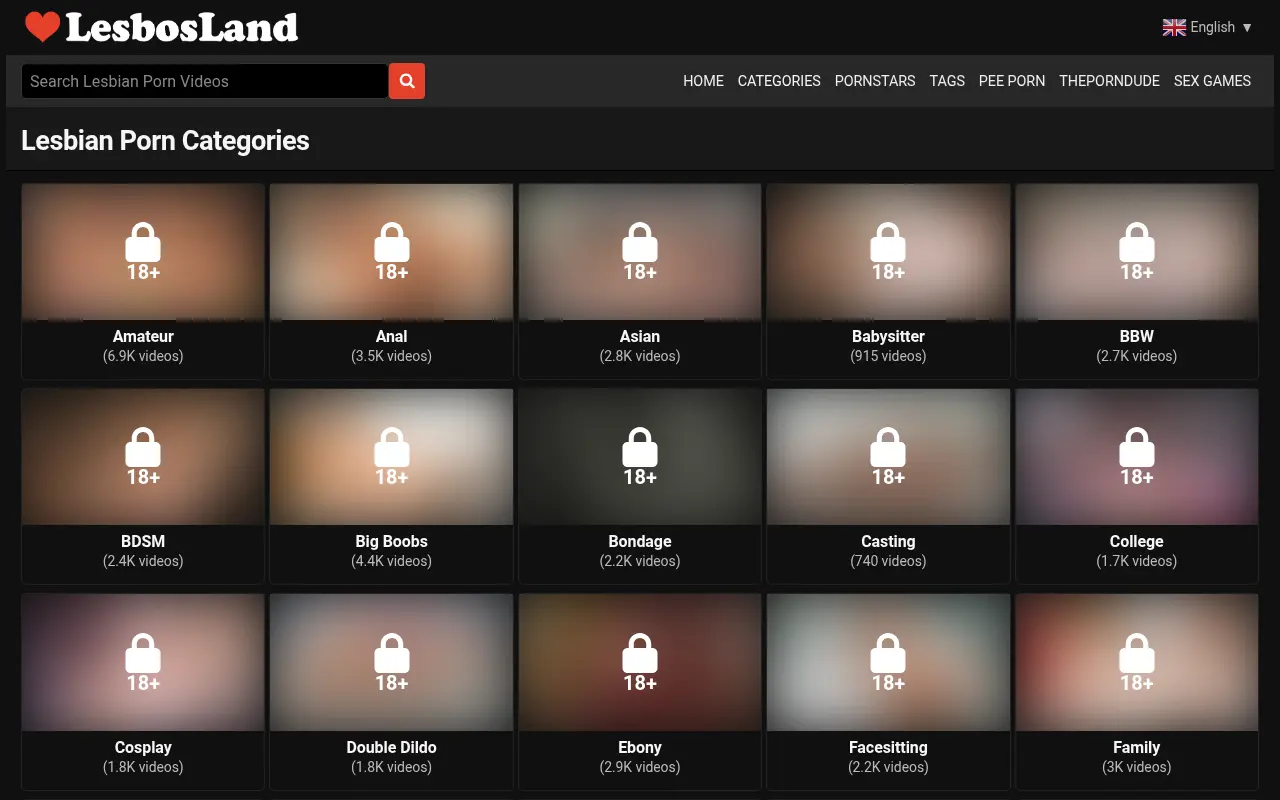Click the lock icon on College thumbnail
This screenshot has width=1280, height=800.
coord(1137,447)
